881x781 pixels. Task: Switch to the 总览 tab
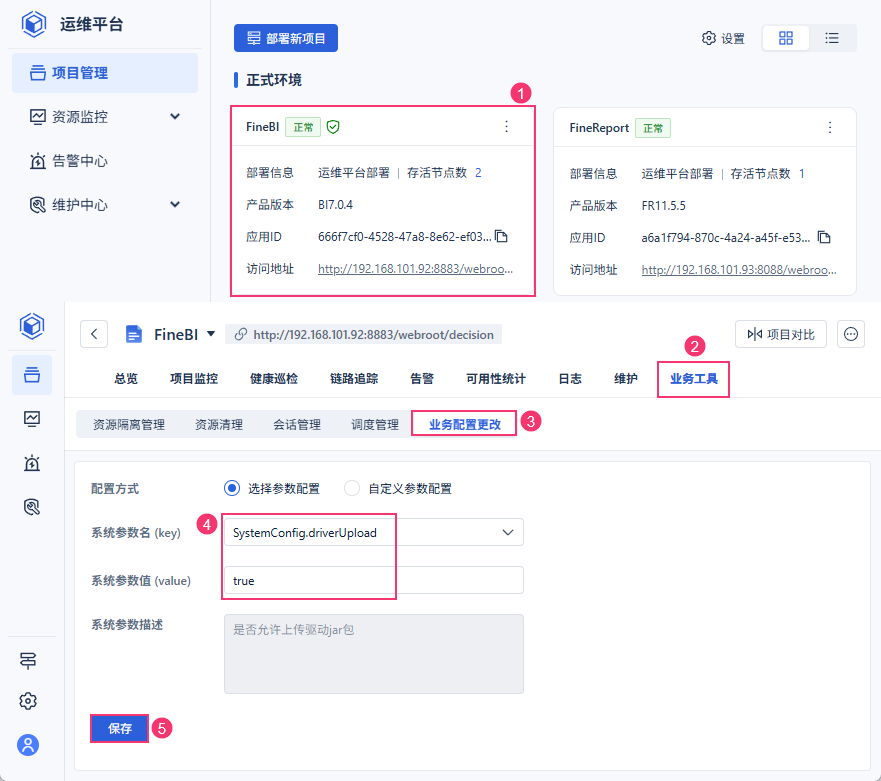pyautogui.click(x=126, y=379)
